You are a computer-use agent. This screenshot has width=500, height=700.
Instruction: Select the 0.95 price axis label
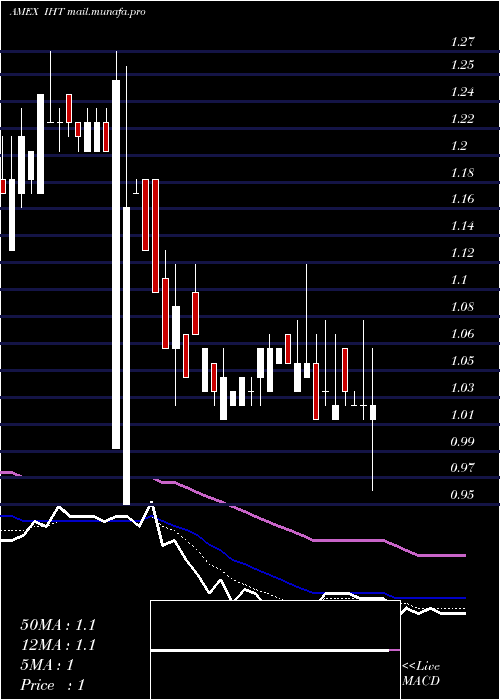coord(462,495)
